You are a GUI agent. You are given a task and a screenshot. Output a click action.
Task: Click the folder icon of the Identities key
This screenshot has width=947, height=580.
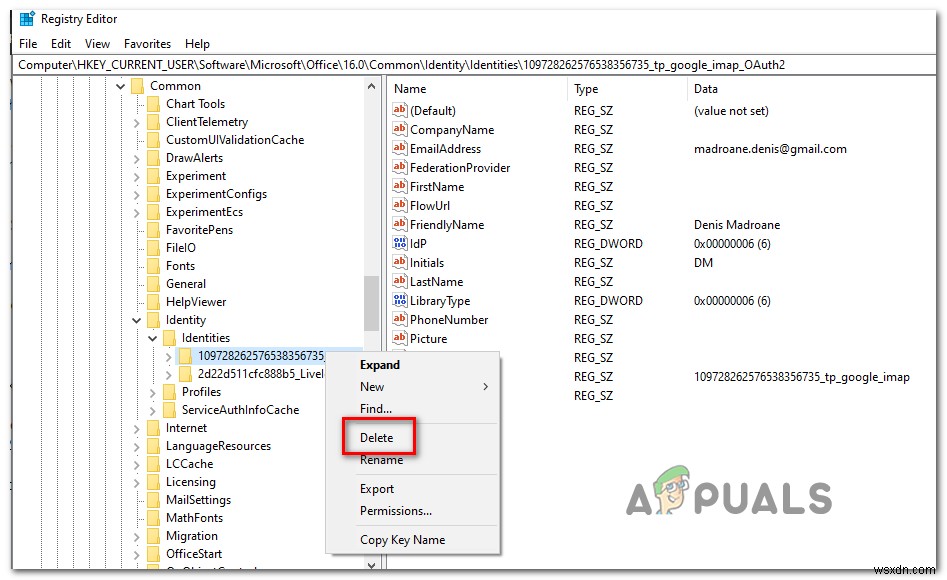tap(172, 338)
